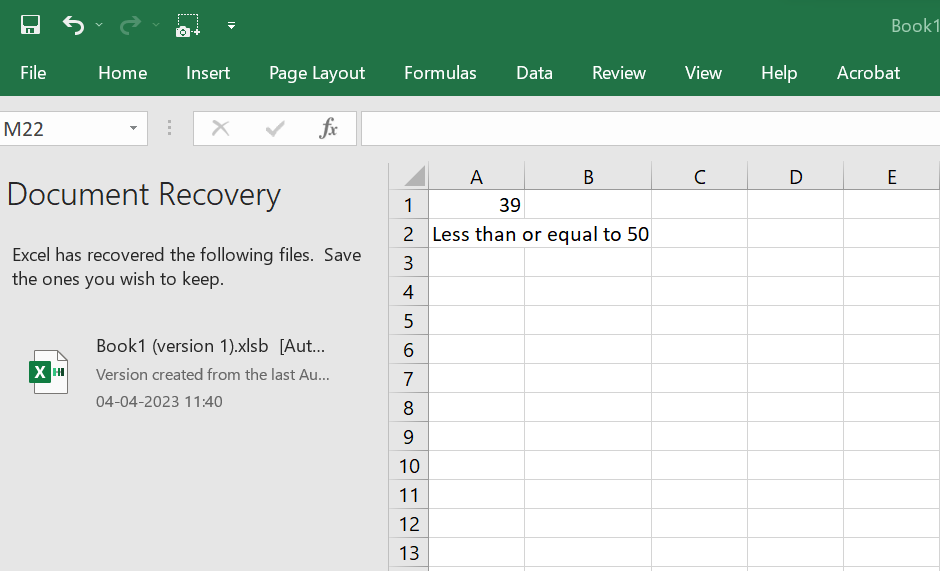The width and height of the screenshot is (940, 571).
Task: Open the Page Layout tab
Action: [317, 73]
